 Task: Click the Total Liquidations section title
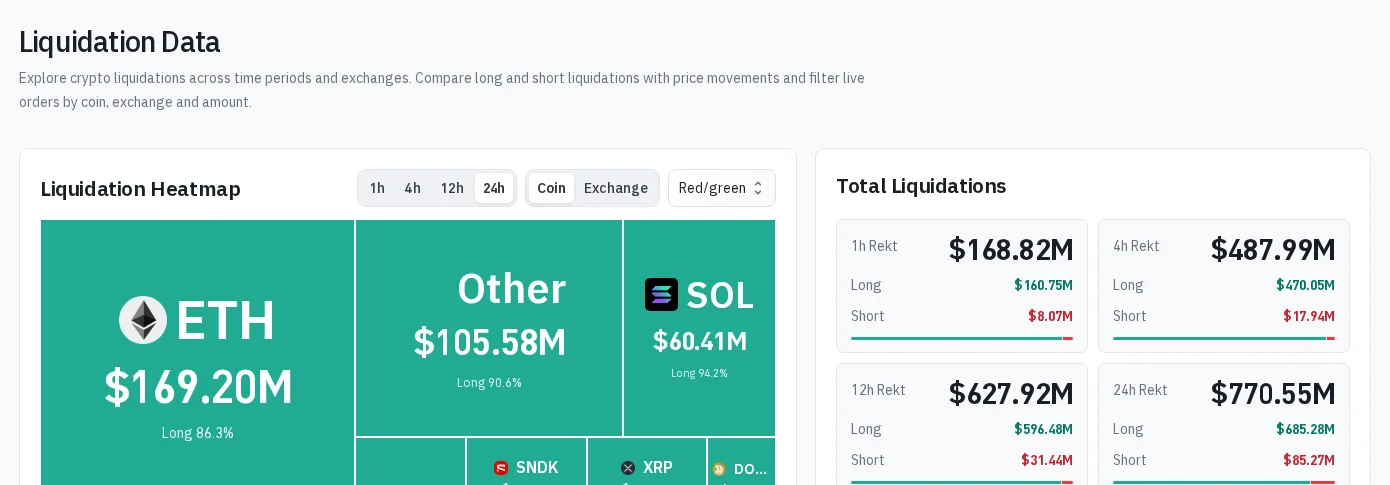pos(921,185)
